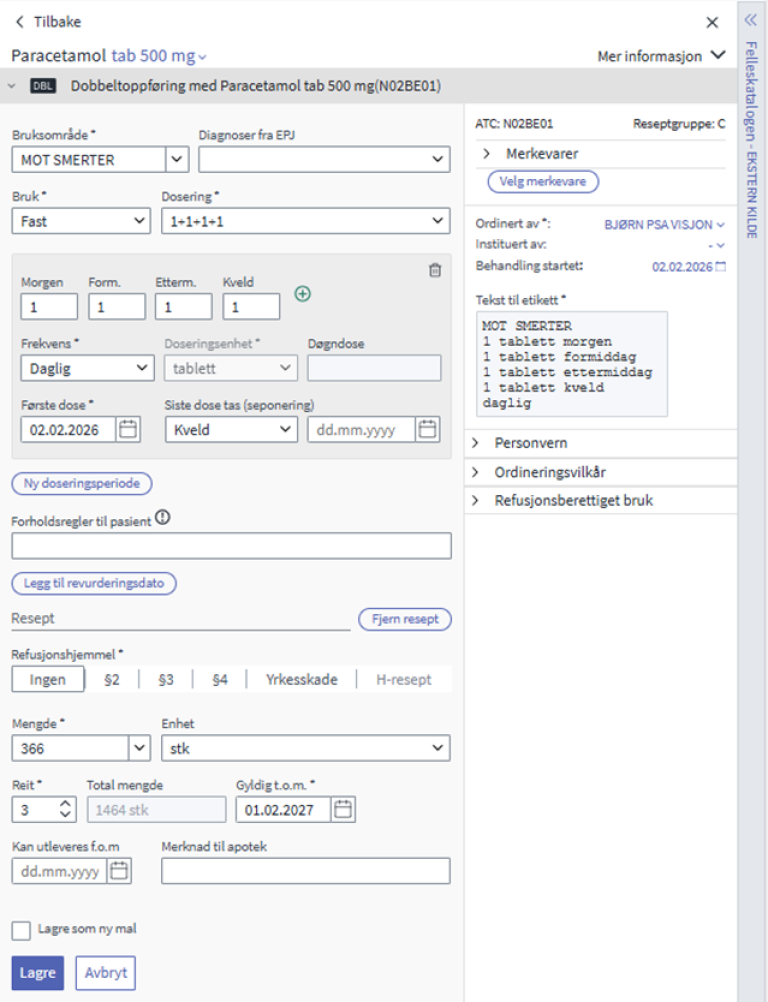
Task: Open the Frekvens Daglig dropdown
Action: (87, 368)
